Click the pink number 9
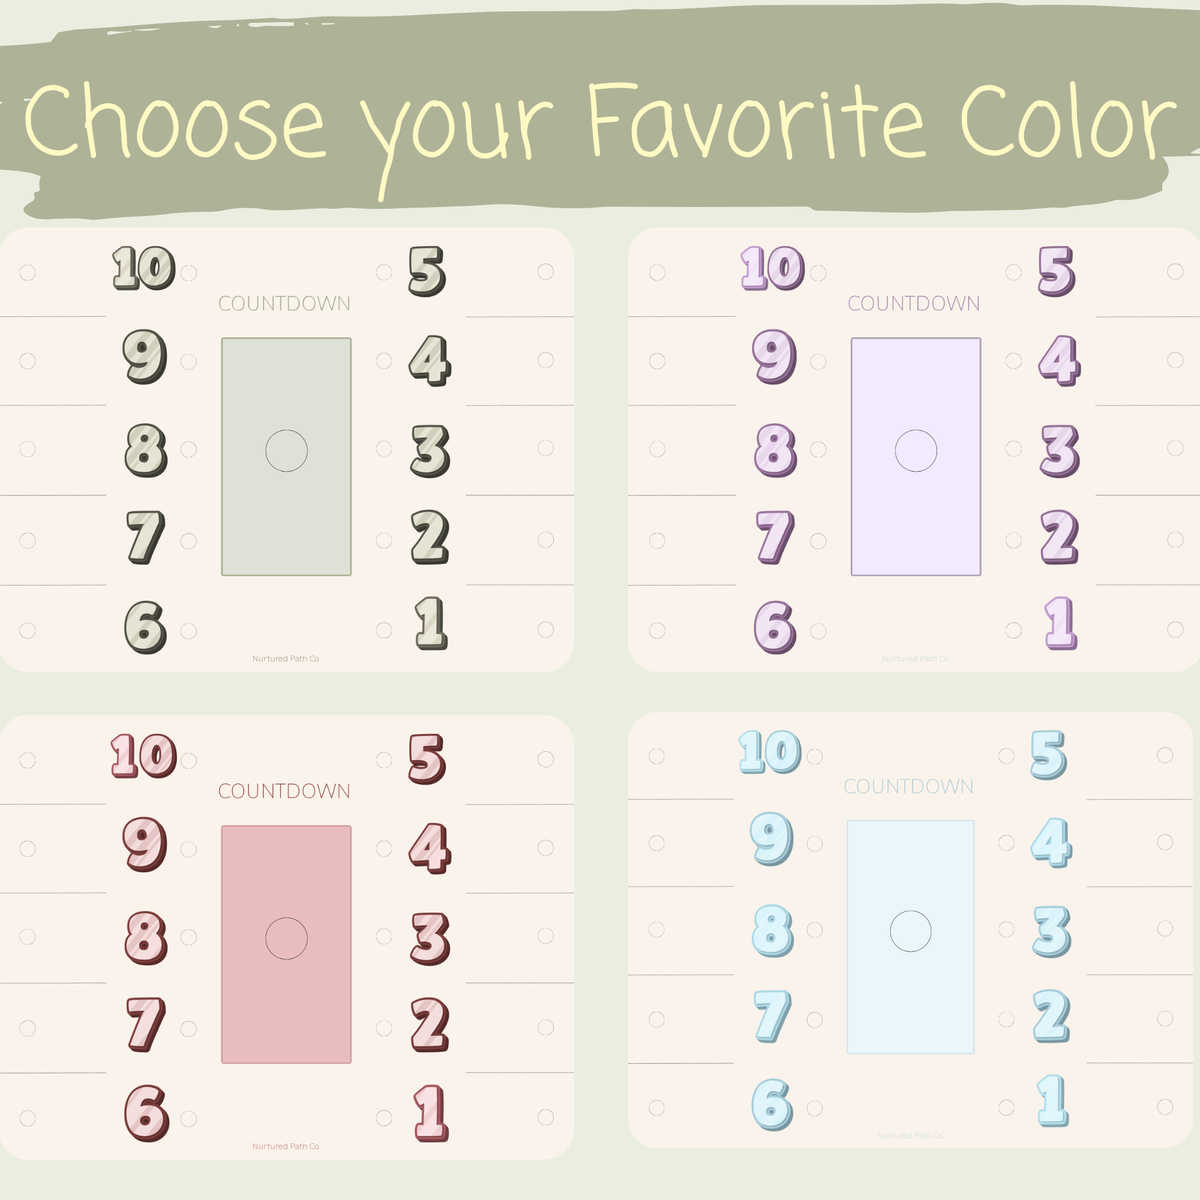The width and height of the screenshot is (1200, 1200). coord(145,846)
